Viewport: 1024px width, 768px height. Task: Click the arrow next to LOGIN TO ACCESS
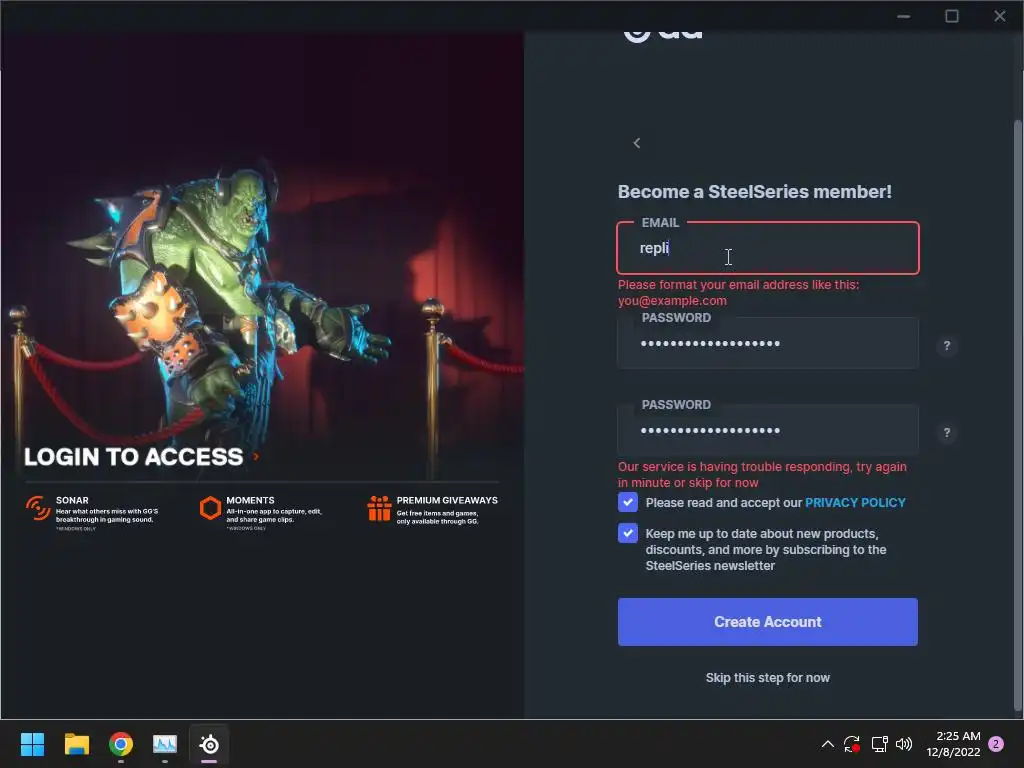[256, 456]
